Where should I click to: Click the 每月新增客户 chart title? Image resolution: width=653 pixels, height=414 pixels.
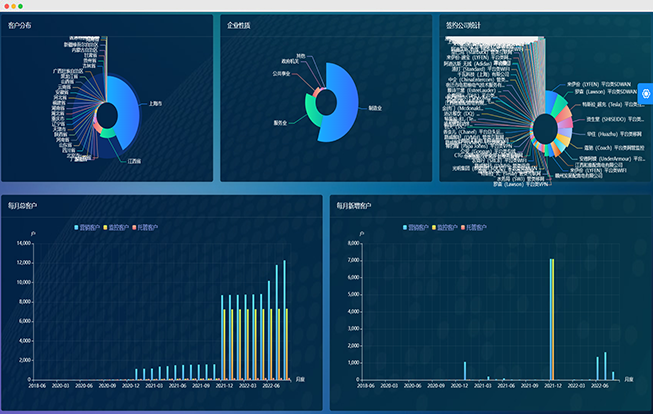354,205
